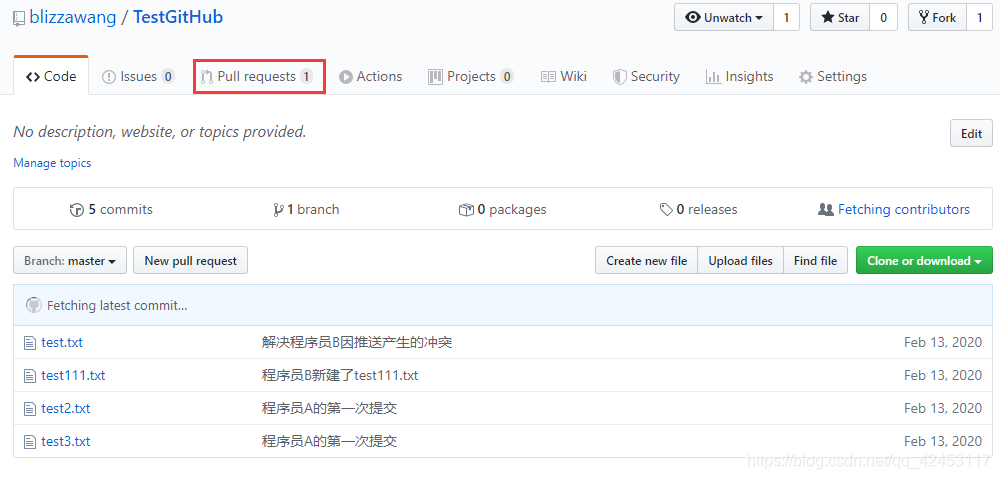1000x479 pixels.
Task: Open the blizzawang user profile link
Action: (x=73, y=17)
